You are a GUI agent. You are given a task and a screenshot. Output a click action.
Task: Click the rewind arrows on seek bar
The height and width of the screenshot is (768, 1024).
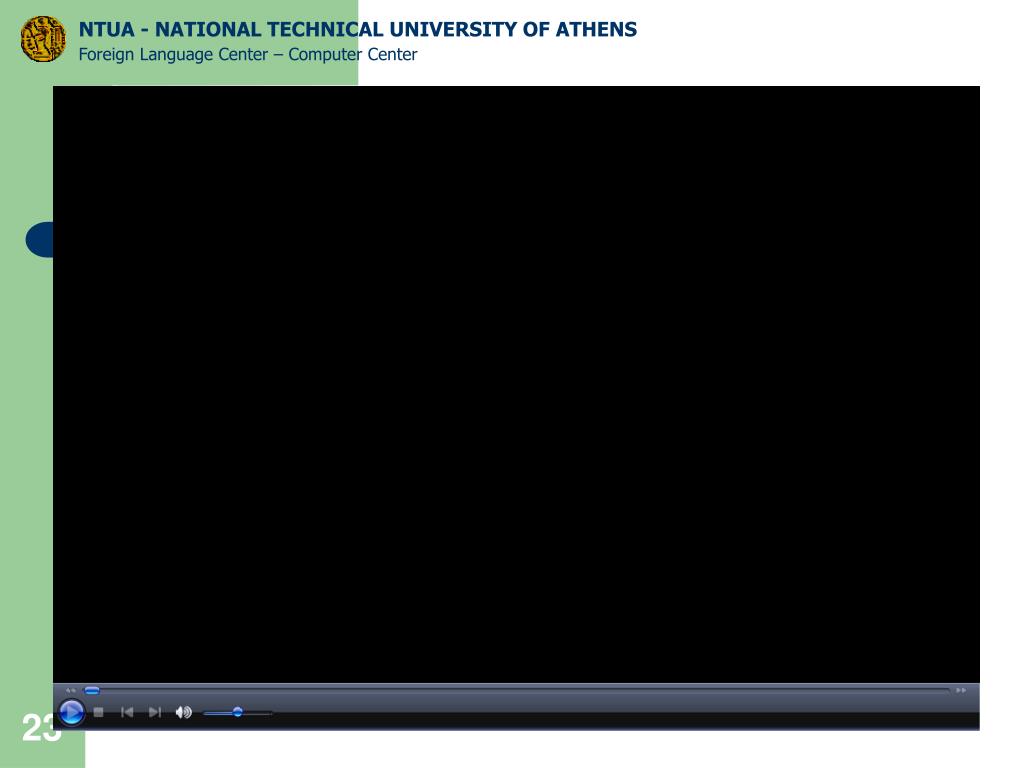(71, 690)
